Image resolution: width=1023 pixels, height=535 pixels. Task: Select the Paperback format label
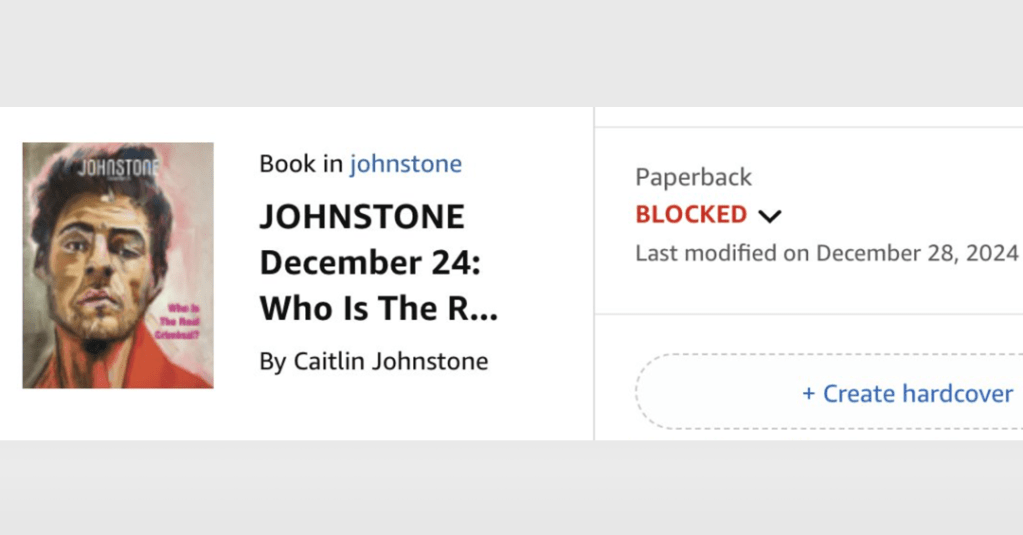693,177
